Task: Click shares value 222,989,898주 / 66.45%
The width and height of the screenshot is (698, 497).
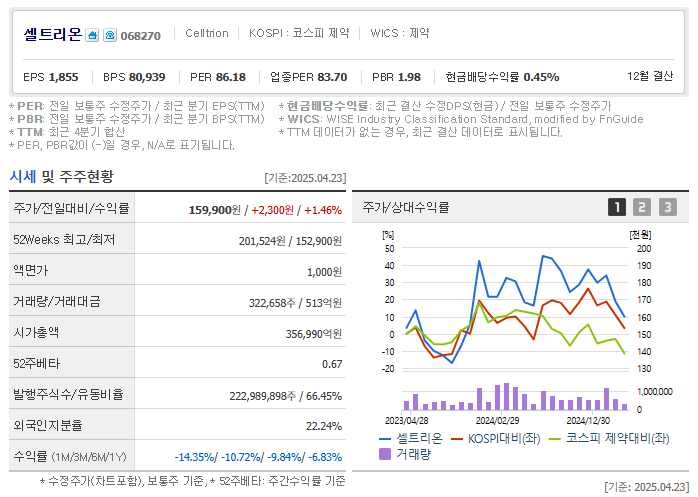Action: 285,396
